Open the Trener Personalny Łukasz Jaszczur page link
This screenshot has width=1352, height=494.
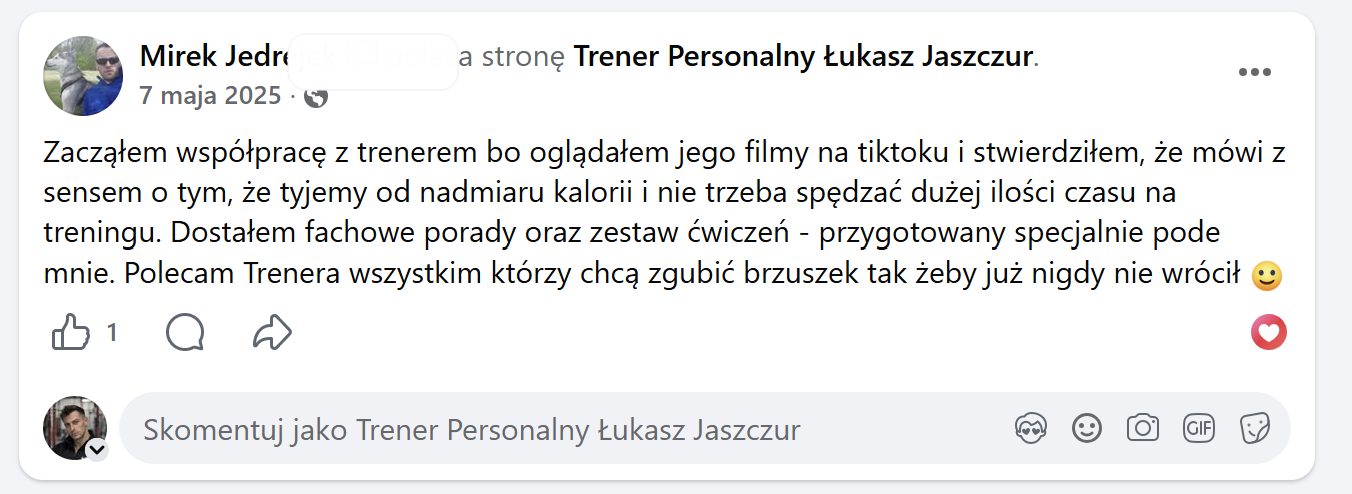803,57
